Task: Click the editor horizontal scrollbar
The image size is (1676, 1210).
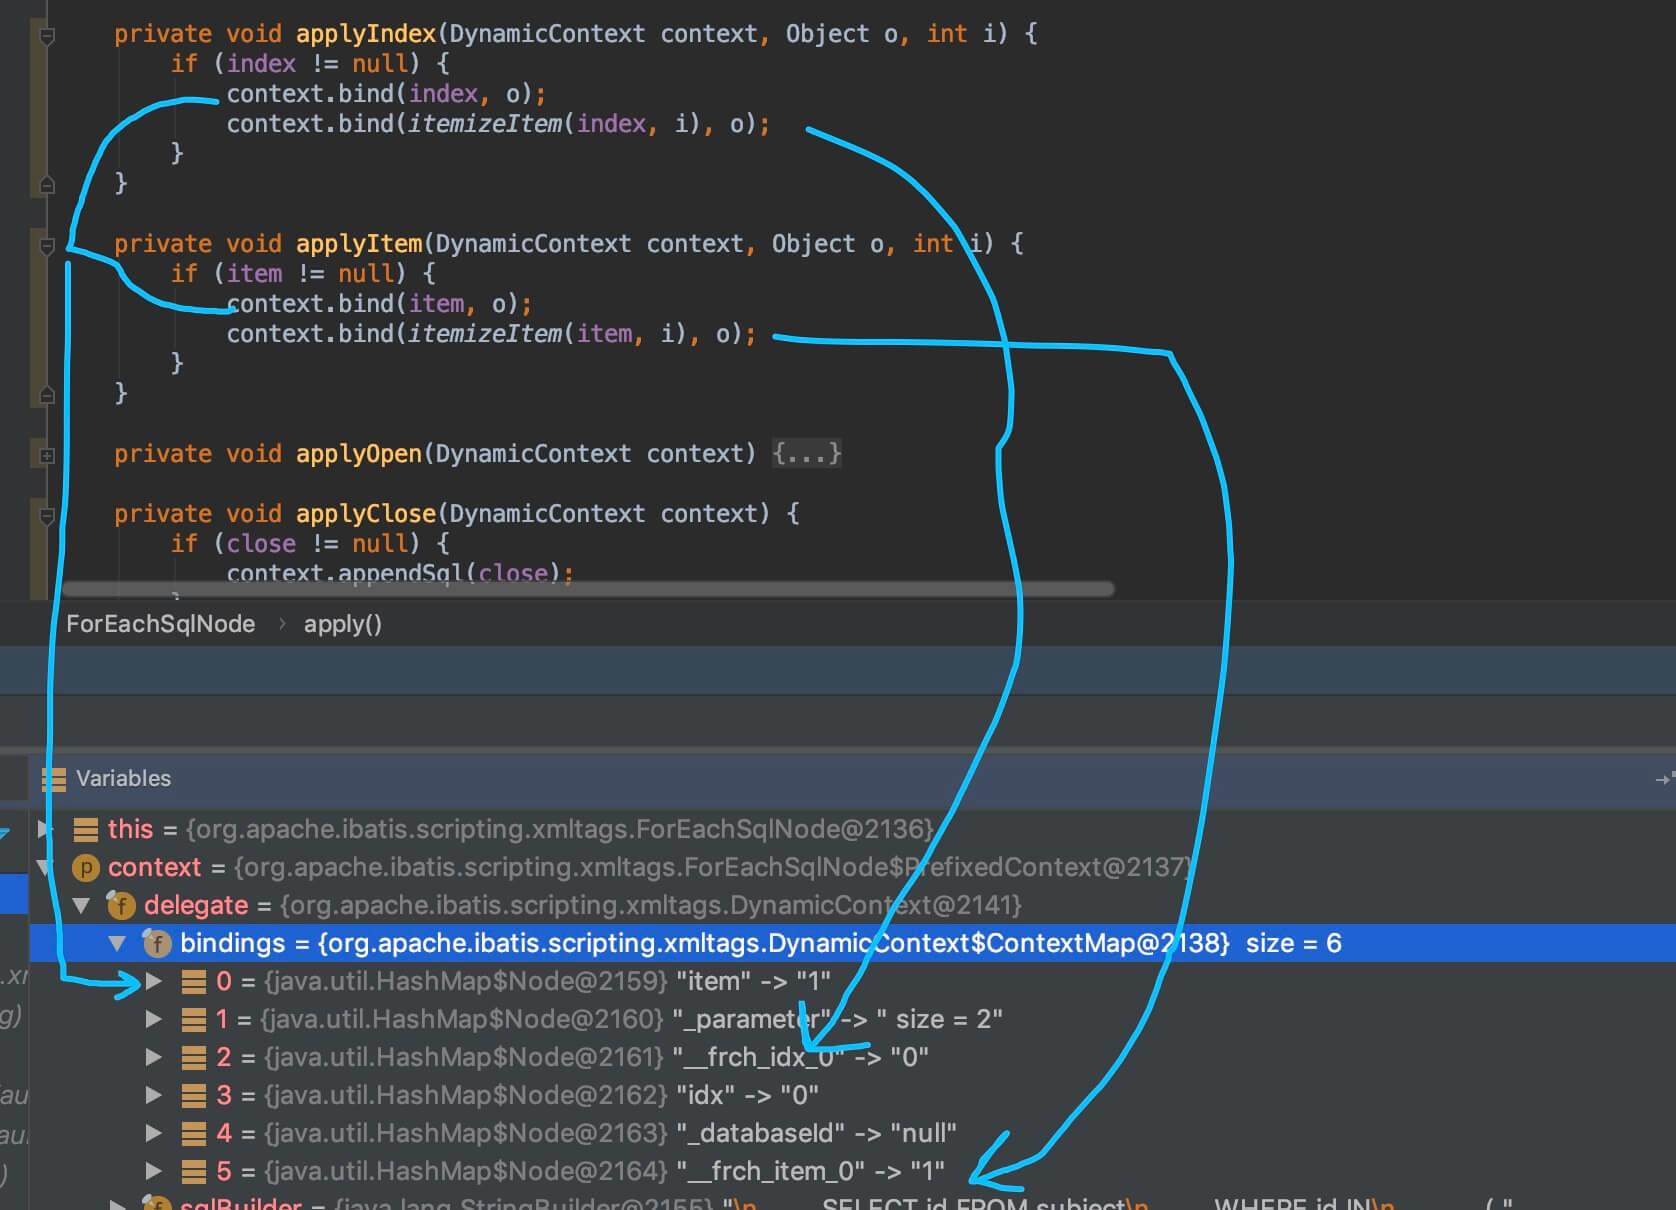Action: coord(587,589)
